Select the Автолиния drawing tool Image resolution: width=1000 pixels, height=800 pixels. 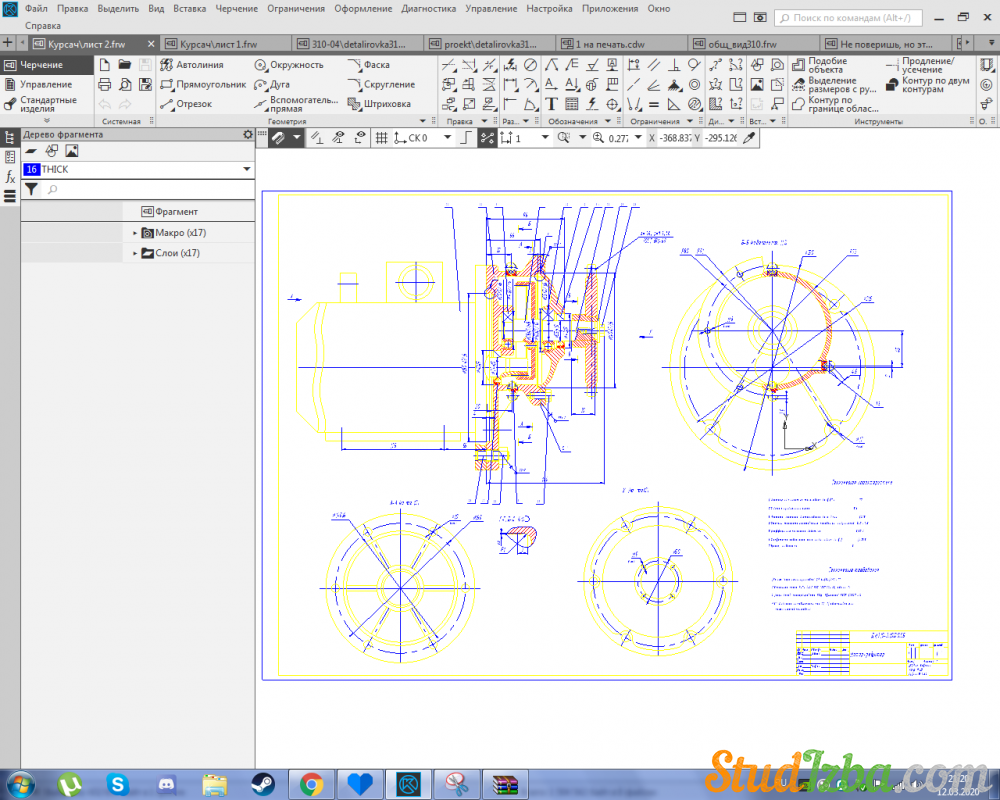pos(192,65)
